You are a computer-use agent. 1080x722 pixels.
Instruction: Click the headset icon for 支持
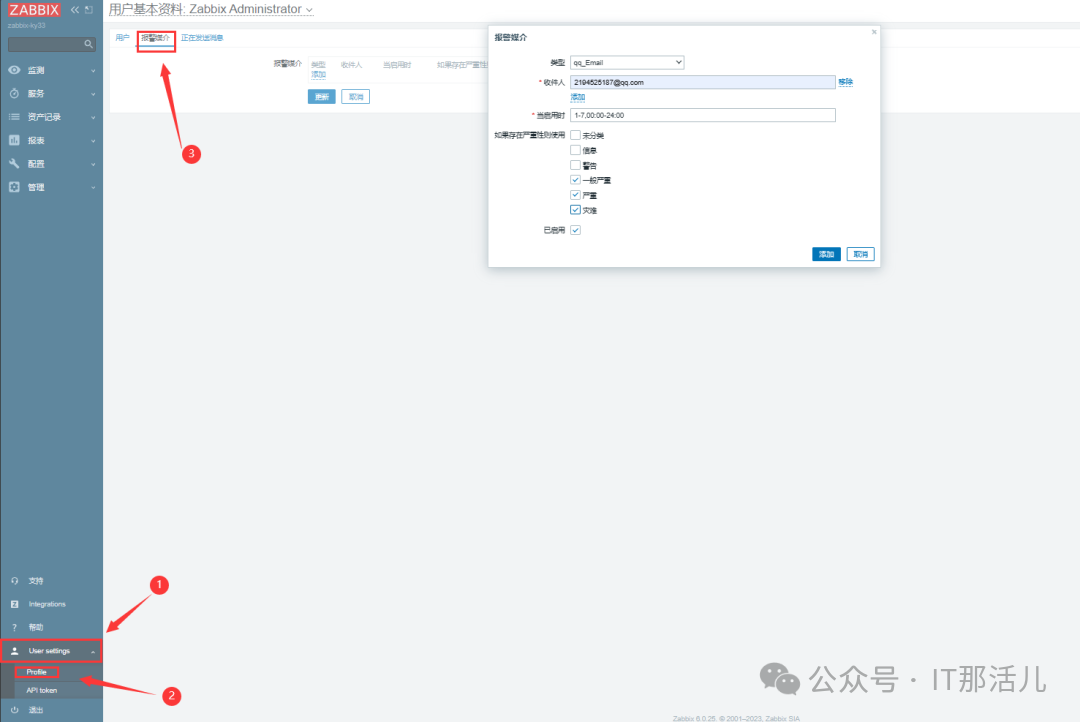[x=14, y=581]
